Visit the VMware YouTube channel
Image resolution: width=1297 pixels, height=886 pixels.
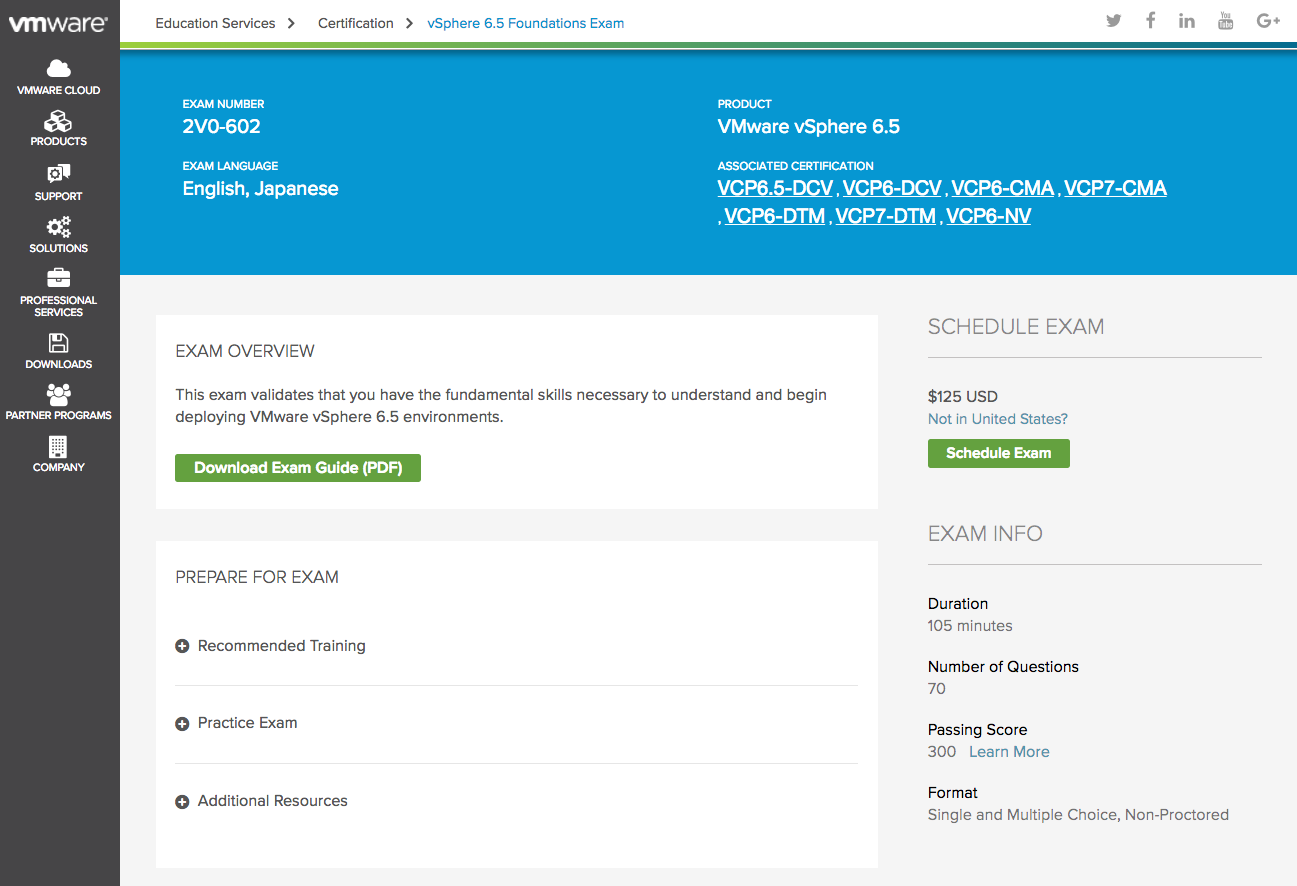click(x=1225, y=21)
